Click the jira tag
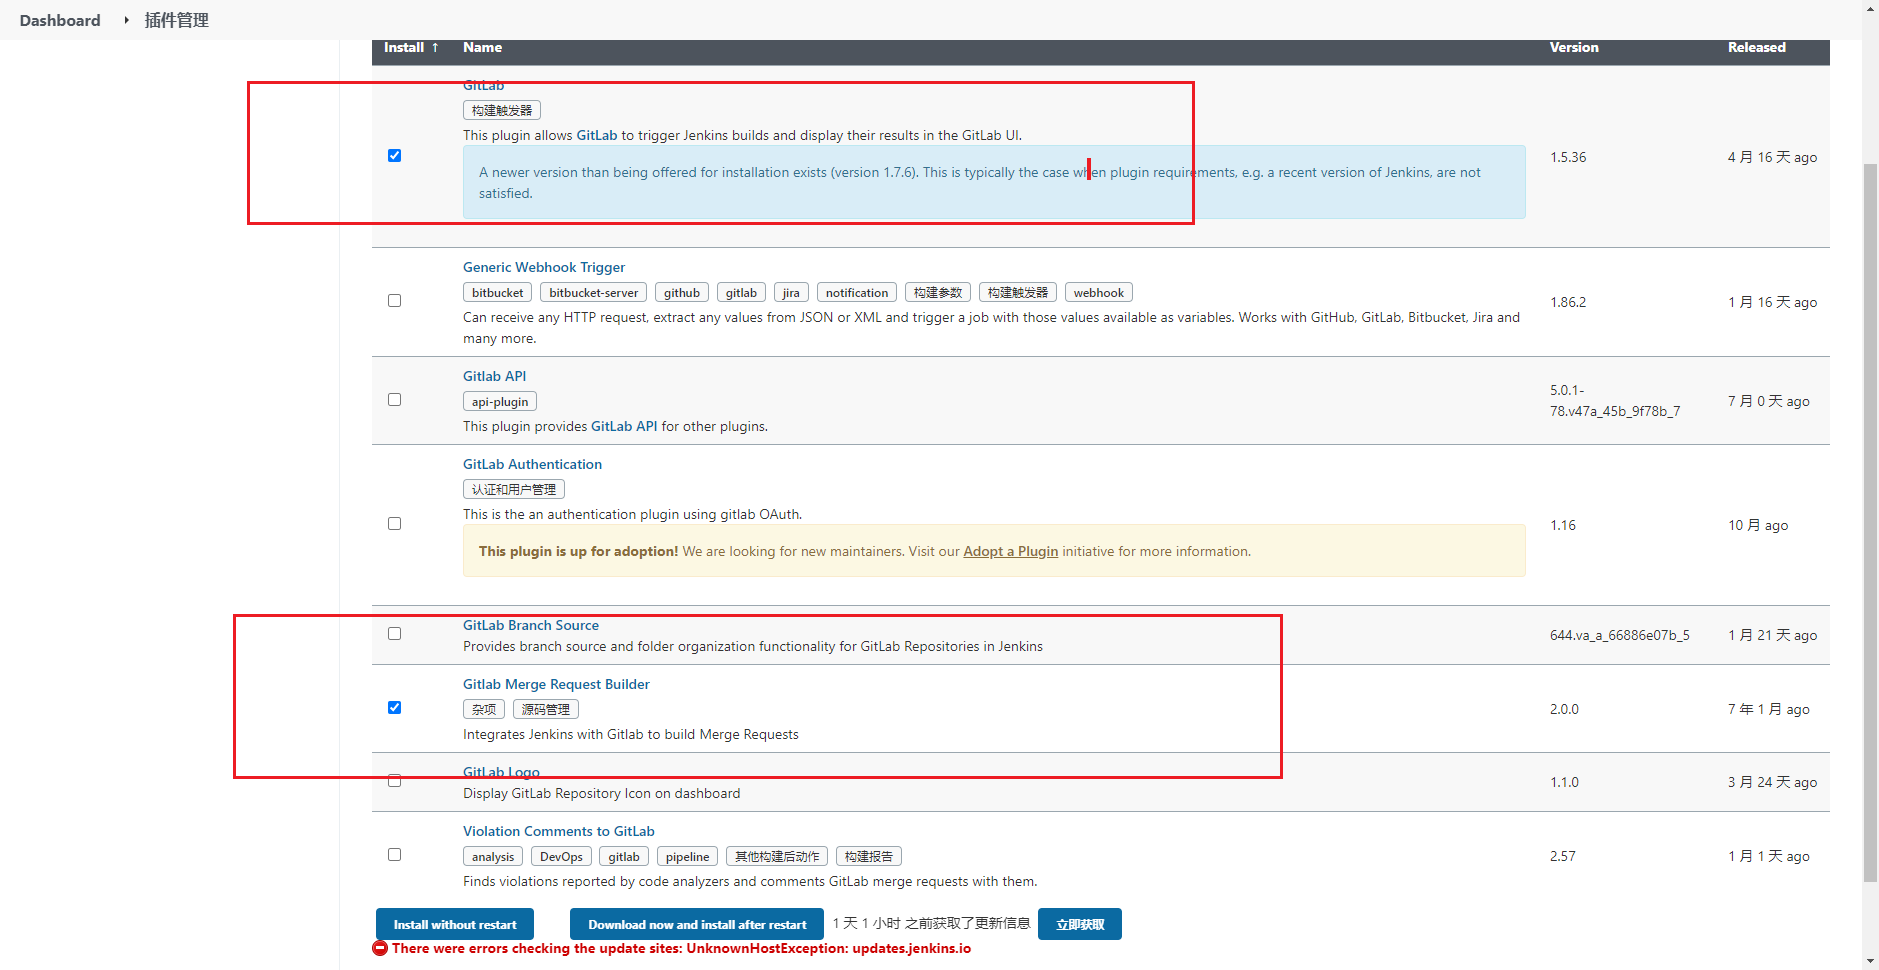This screenshot has width=1879, height=970. pos(791,292)
